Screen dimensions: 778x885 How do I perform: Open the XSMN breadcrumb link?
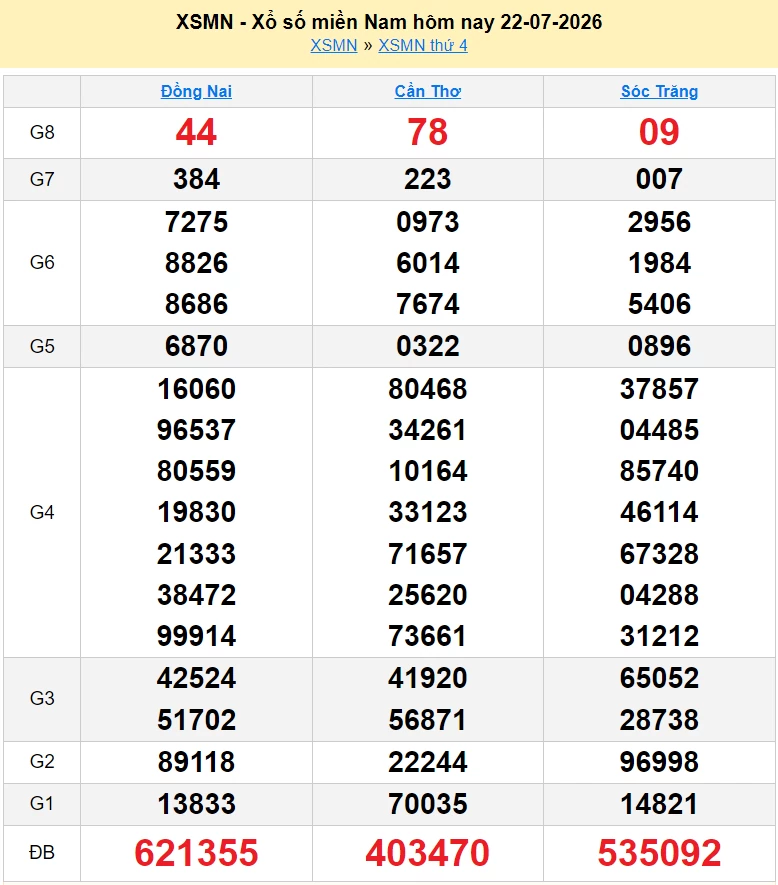click(334, 45)
